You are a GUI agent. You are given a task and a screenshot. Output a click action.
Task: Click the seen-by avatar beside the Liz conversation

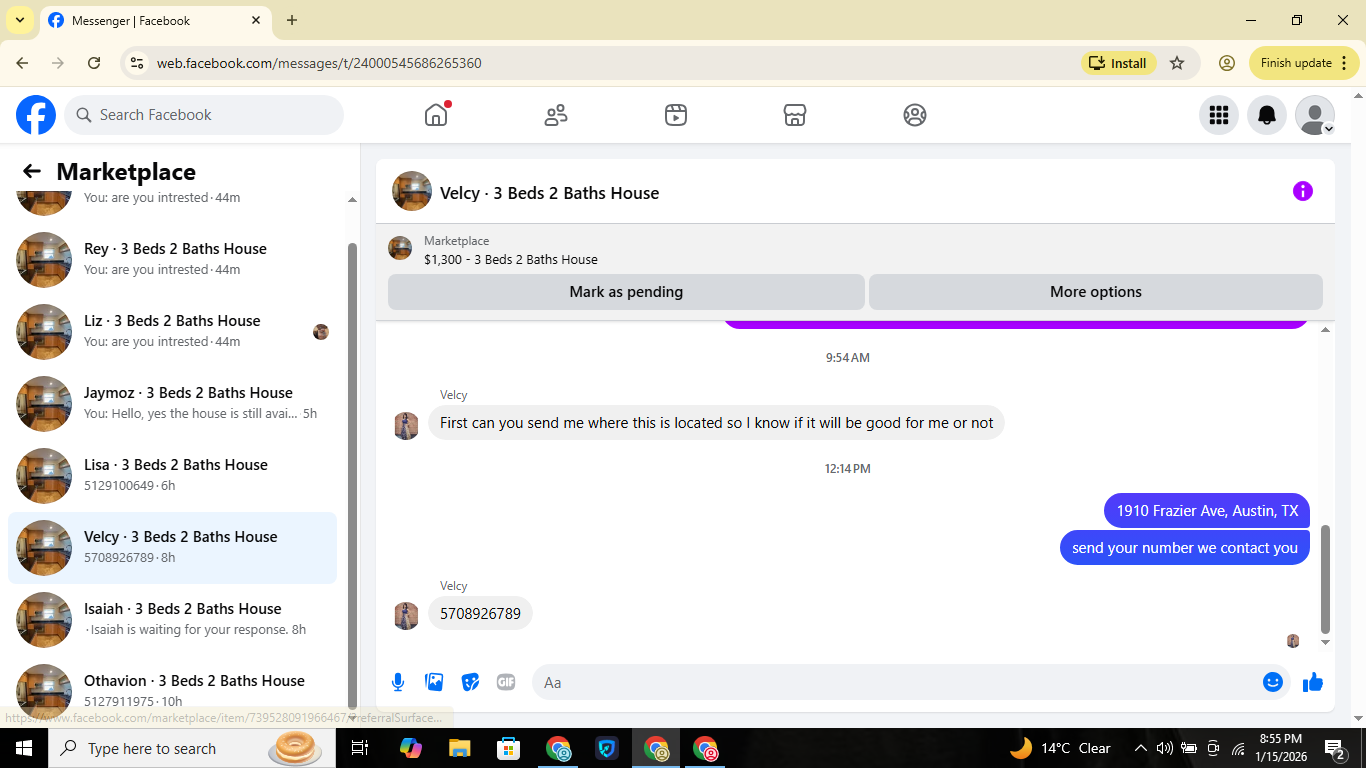point(321,332)
